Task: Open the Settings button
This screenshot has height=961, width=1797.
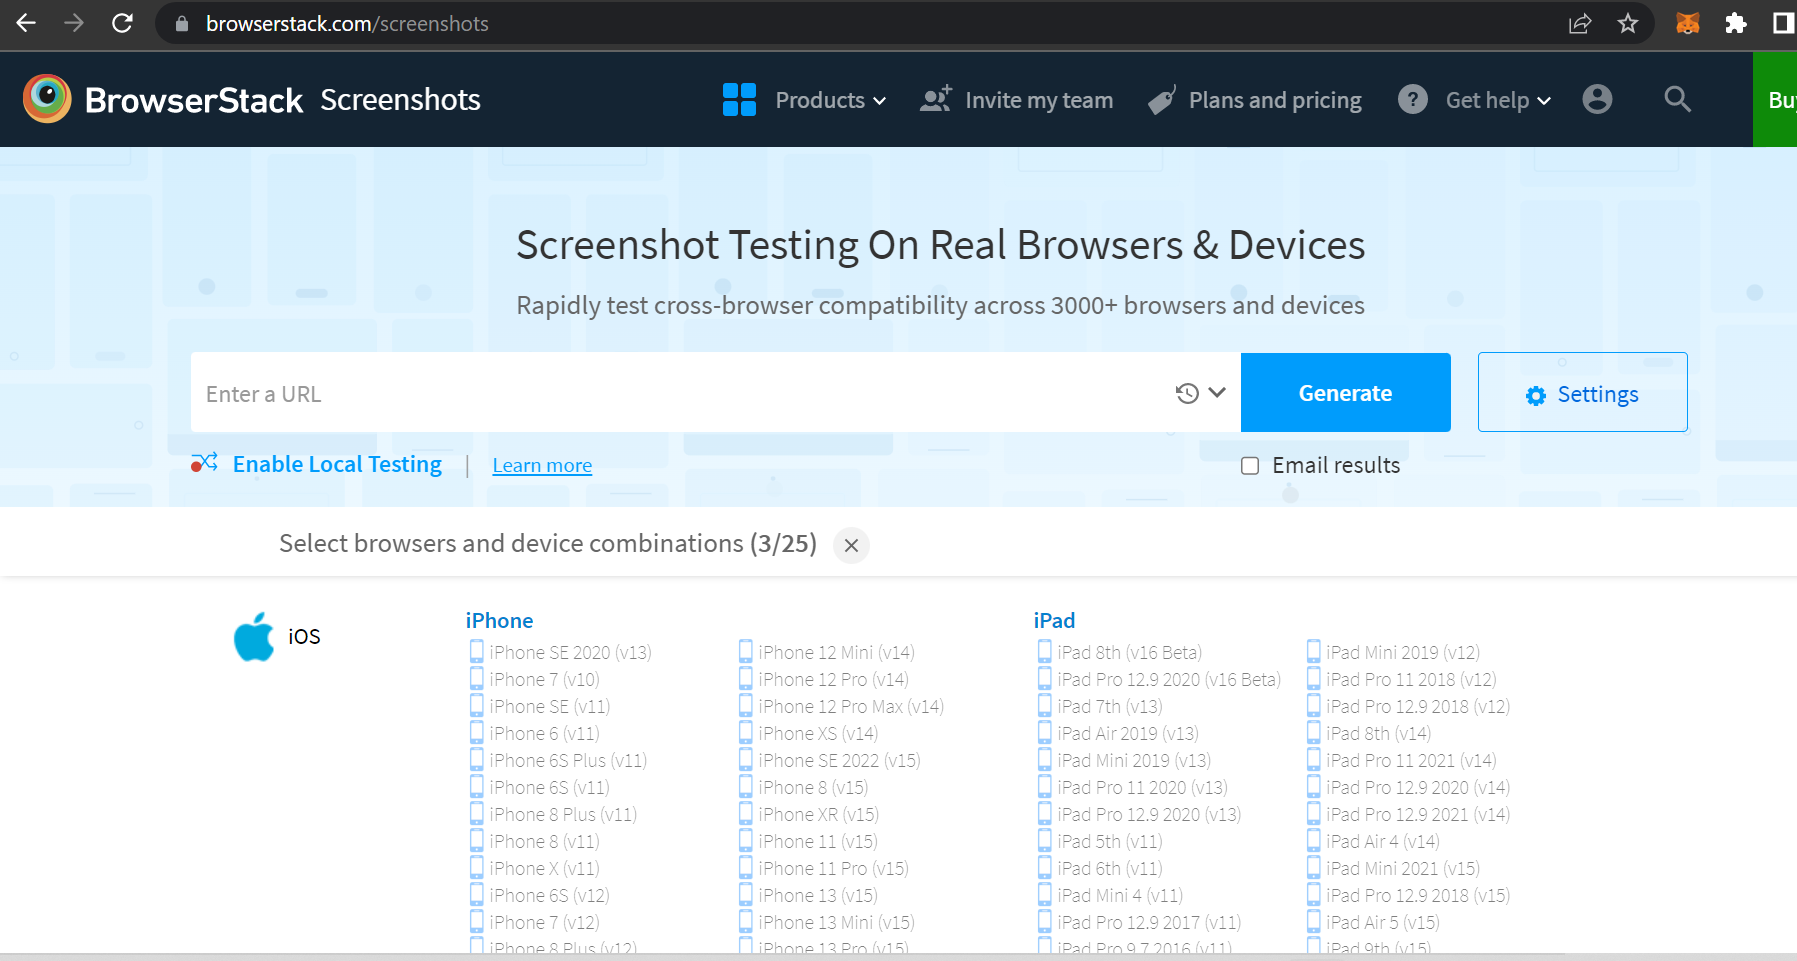Action: [1582, 392]
